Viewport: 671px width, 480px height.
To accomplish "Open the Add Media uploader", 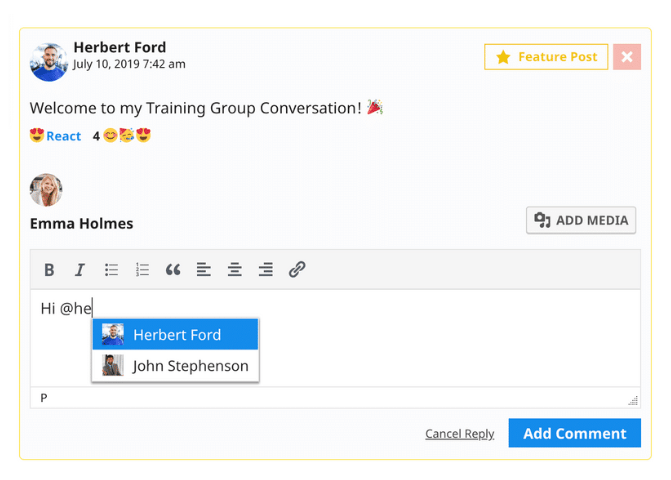I will (x=581, y=220).
